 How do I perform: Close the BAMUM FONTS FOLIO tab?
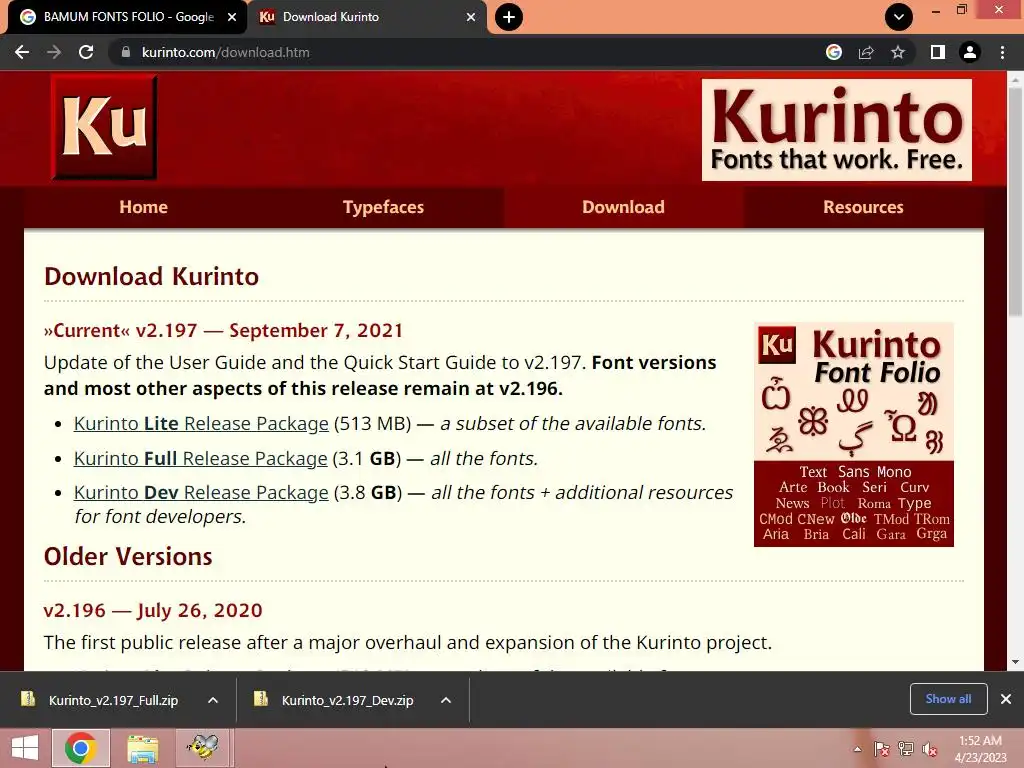tap(232, 17)
